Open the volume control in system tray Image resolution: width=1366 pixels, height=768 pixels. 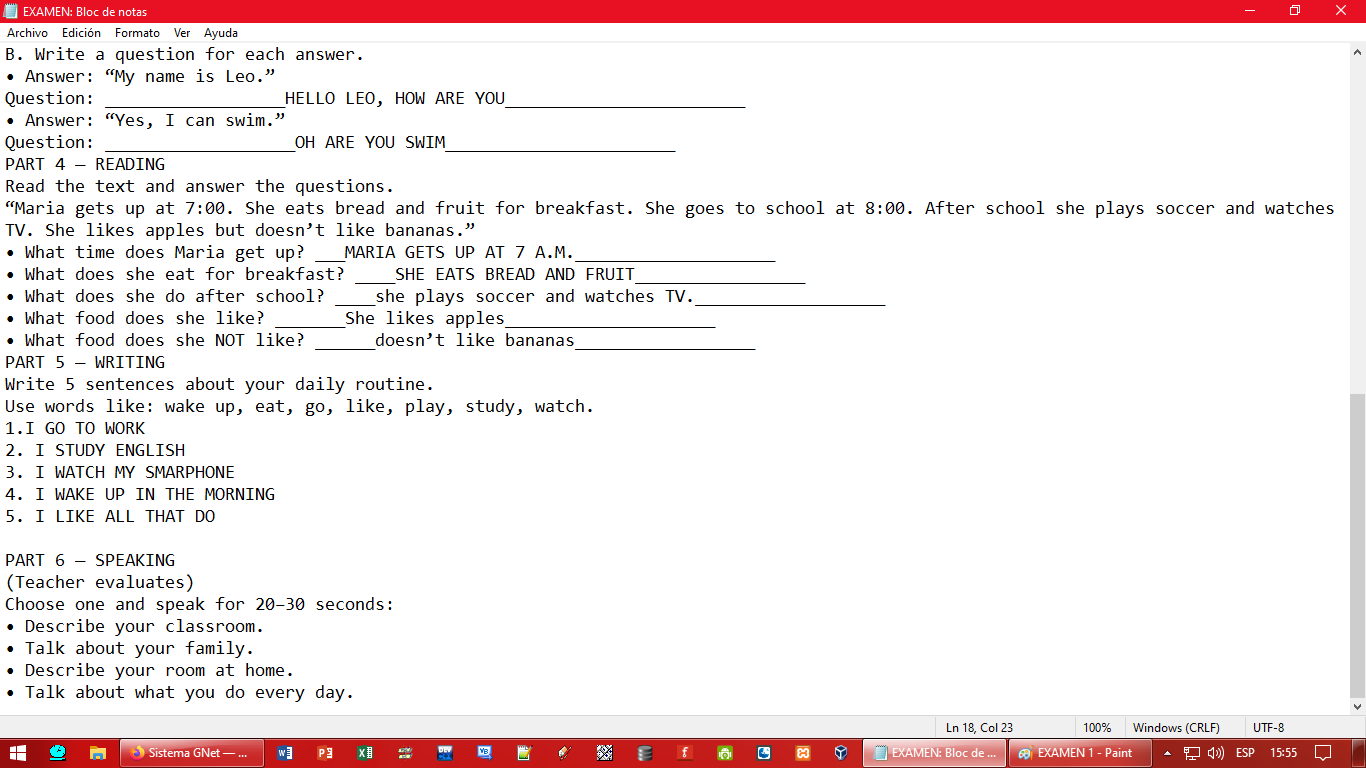(x=1216, y=753)
